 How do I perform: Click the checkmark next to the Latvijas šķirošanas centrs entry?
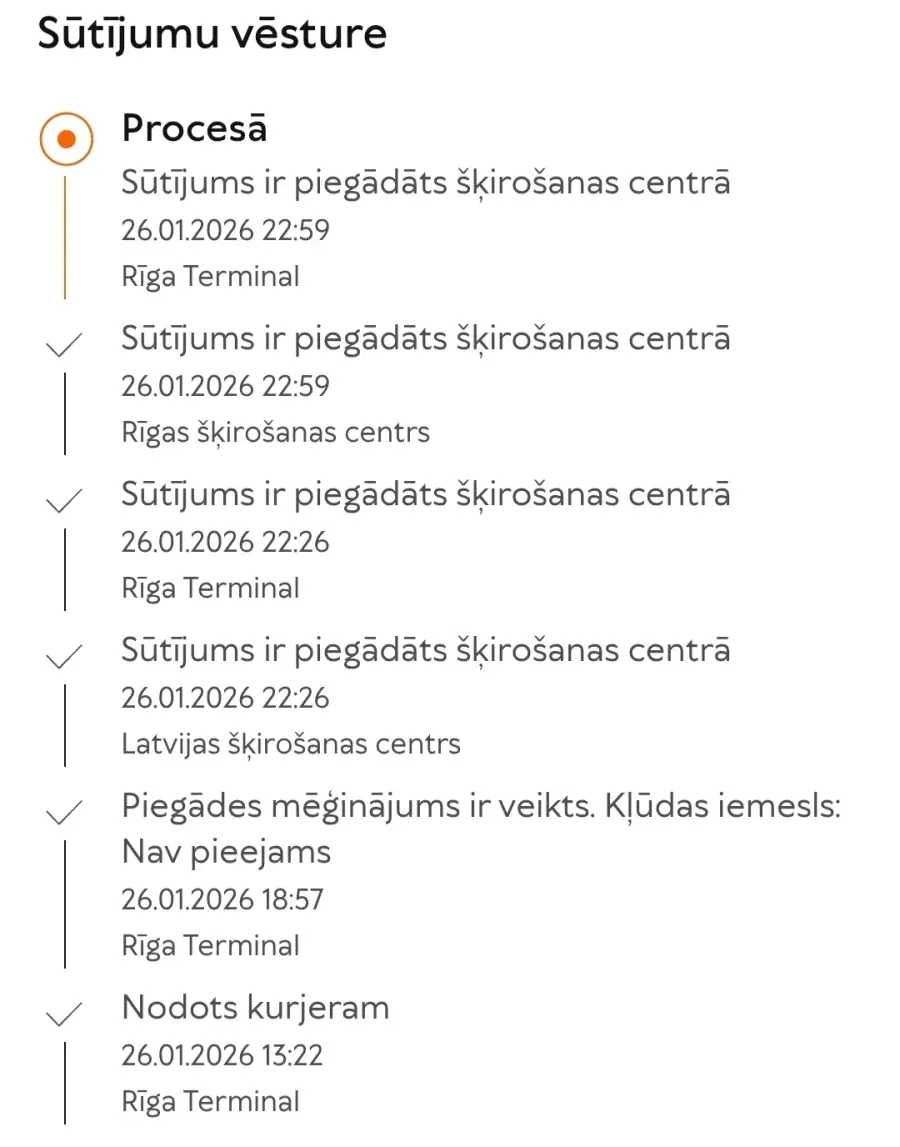(65, 656)
